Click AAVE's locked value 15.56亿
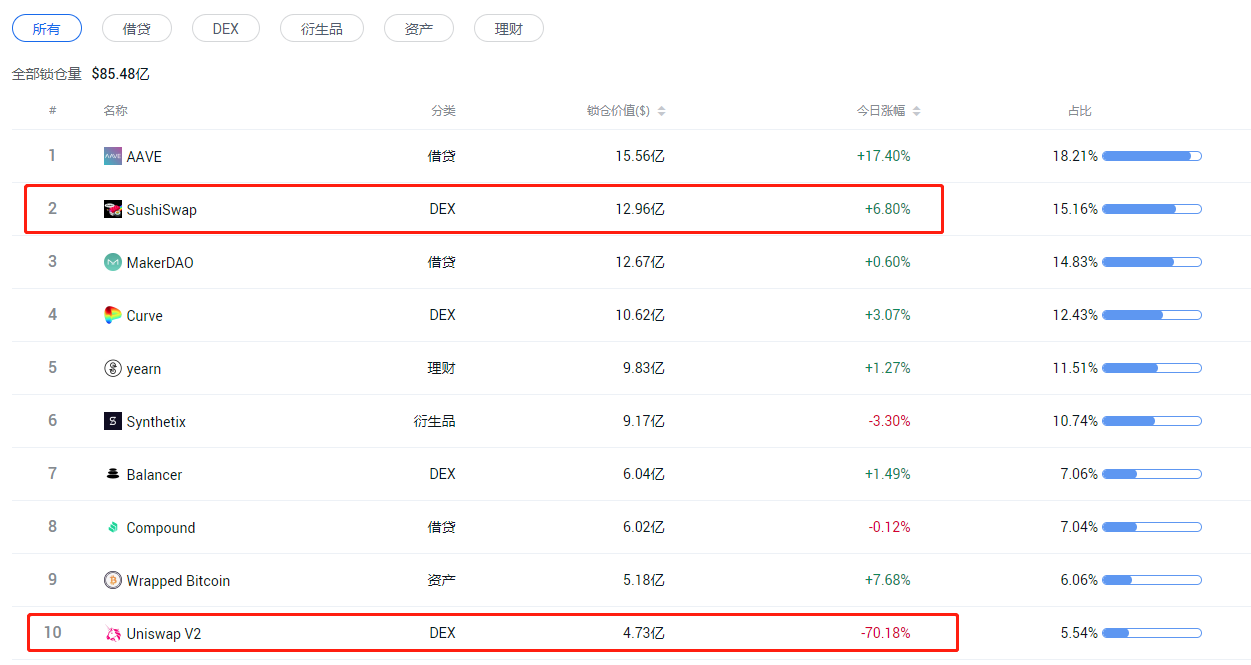The width and height of the screenshot is (1251, 665). pyautogui.click(x=640, y=156)
